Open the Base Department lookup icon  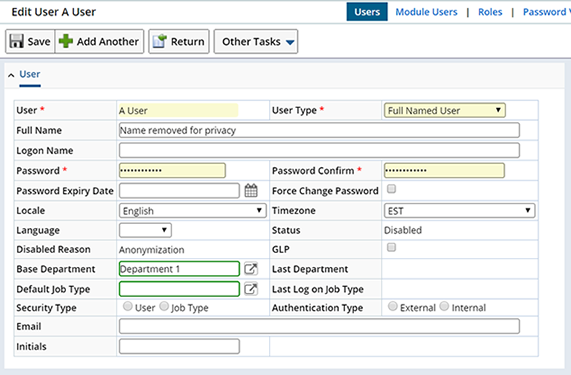point(251,269)
